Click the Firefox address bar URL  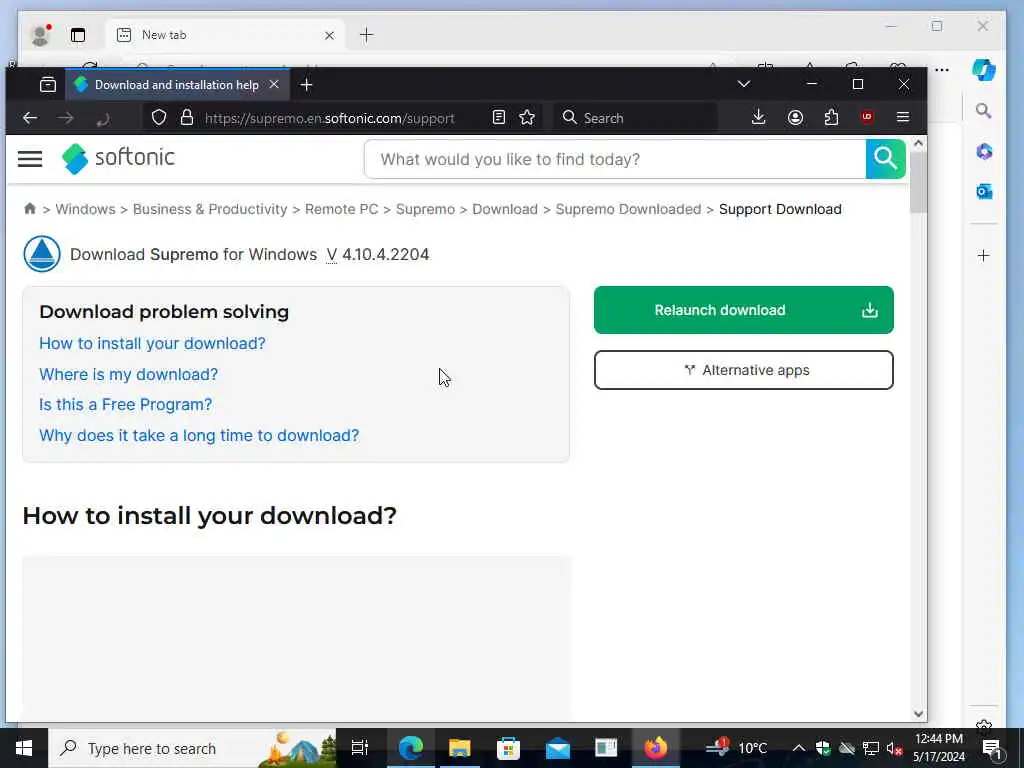coord(330,118)
